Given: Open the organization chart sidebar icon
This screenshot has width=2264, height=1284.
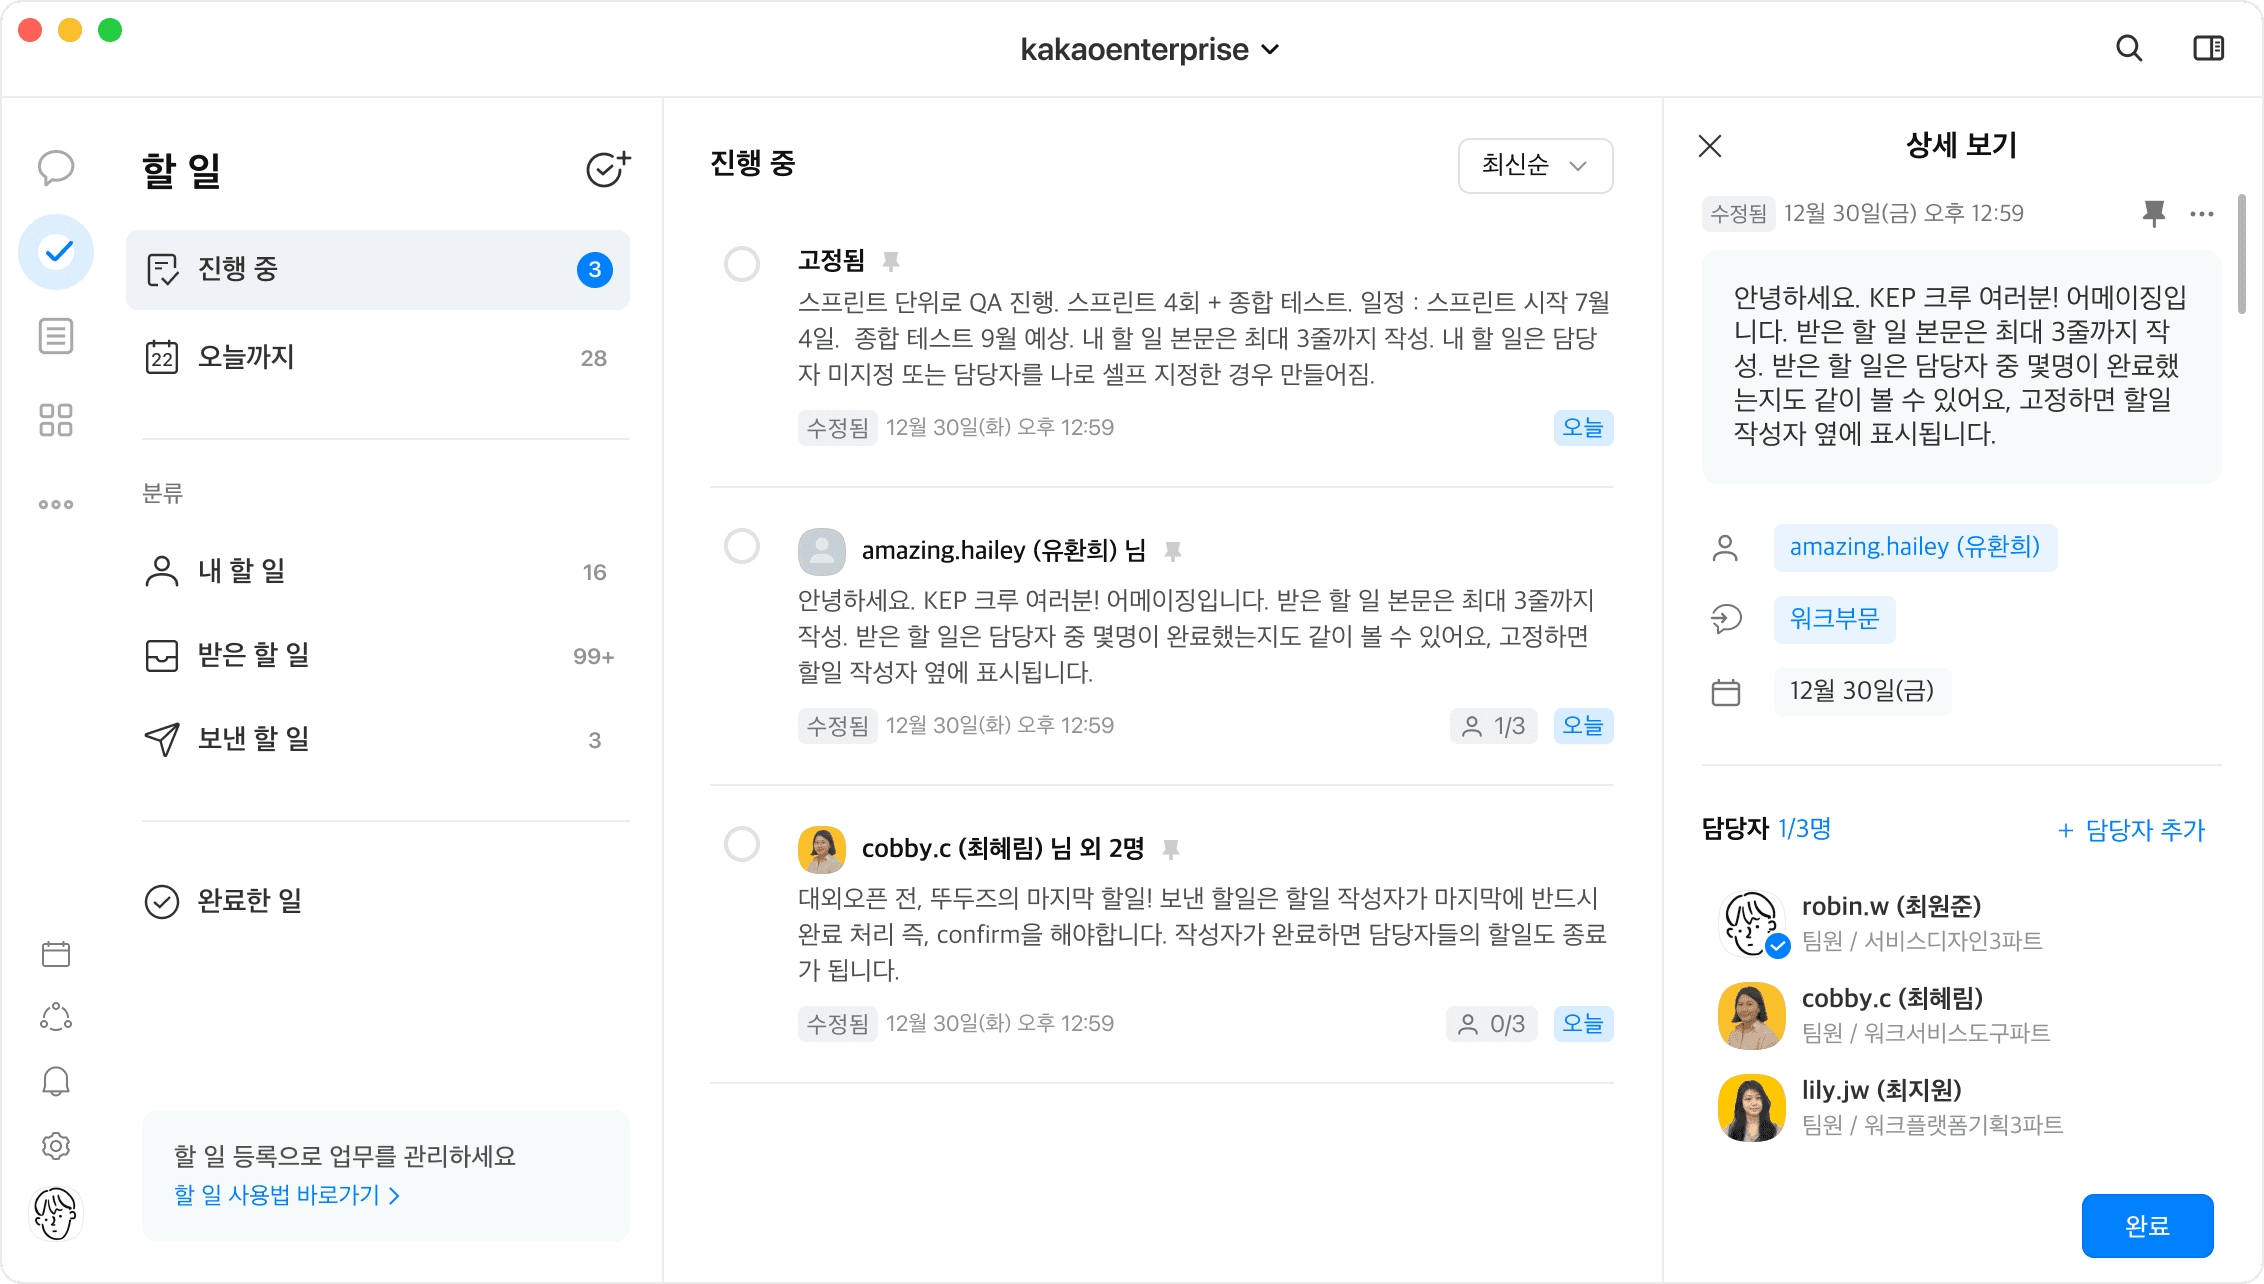Looking at the screenshot, I should (56, 1017).
